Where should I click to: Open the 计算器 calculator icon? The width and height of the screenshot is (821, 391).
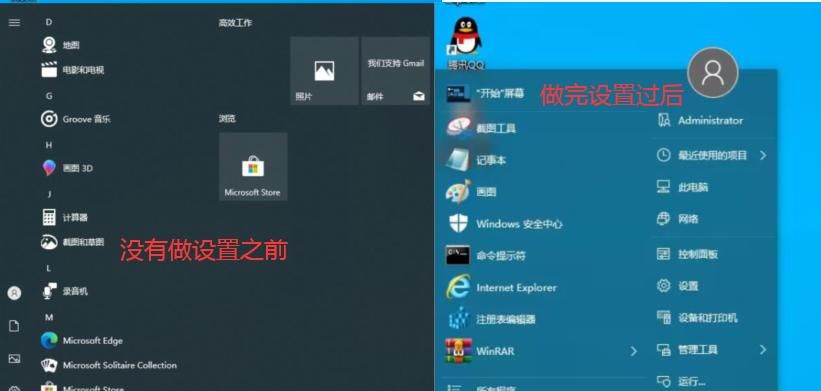tap(49, 217)
